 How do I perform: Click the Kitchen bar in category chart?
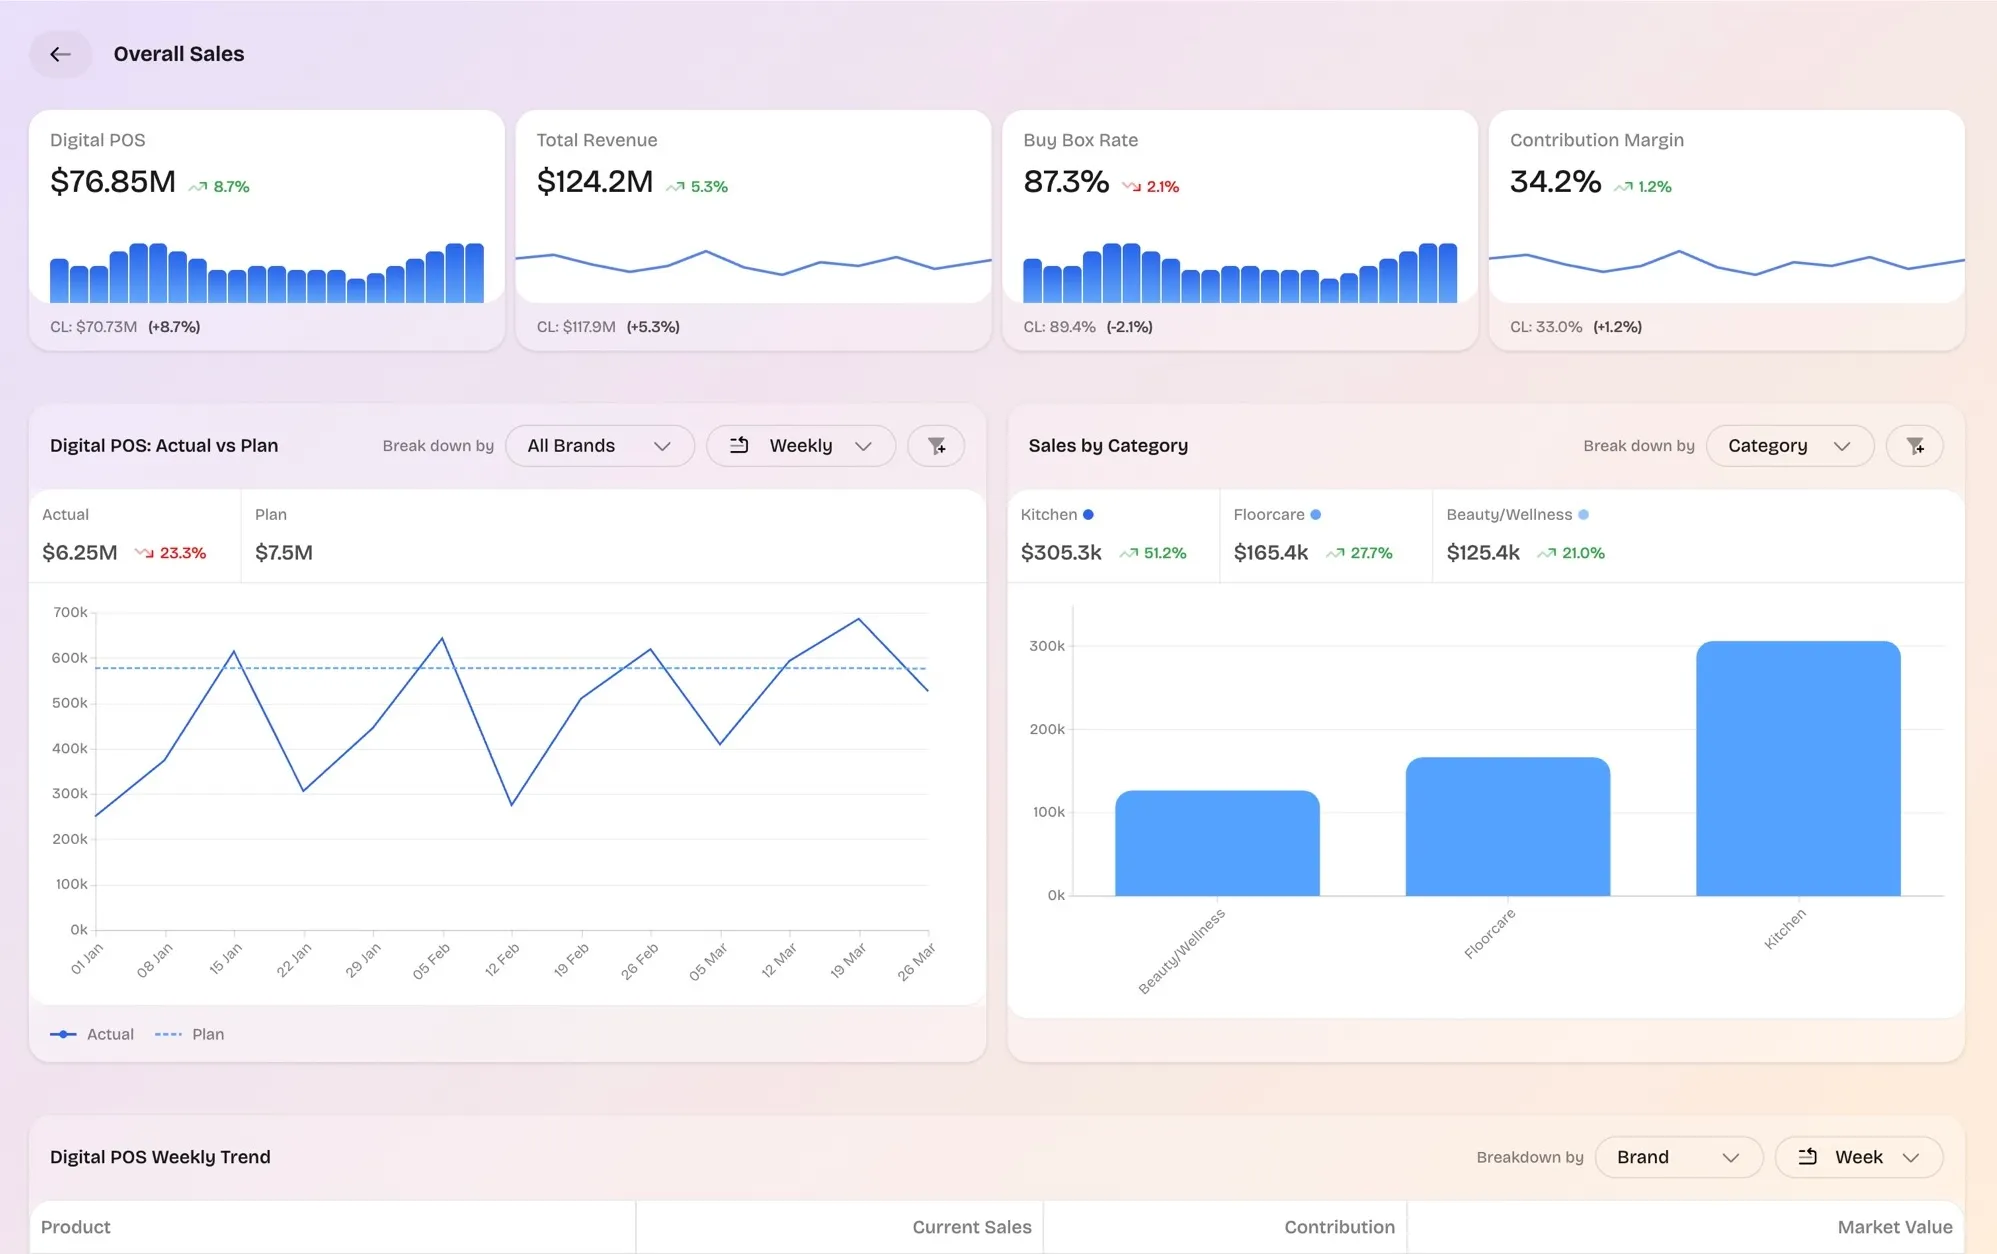pyautogui.click(x=1798, y=768)
